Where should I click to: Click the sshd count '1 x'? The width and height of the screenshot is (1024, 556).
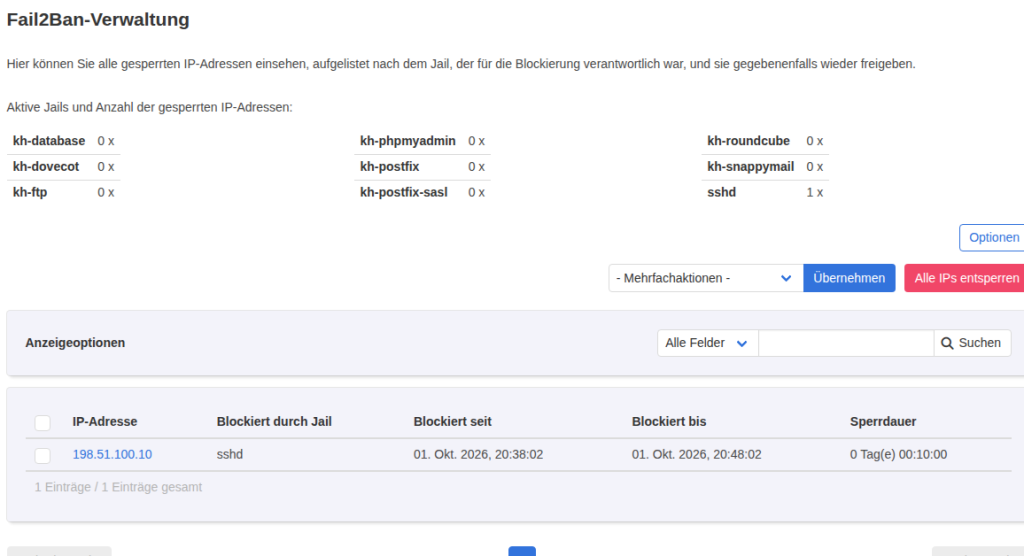tap(814, 192)
